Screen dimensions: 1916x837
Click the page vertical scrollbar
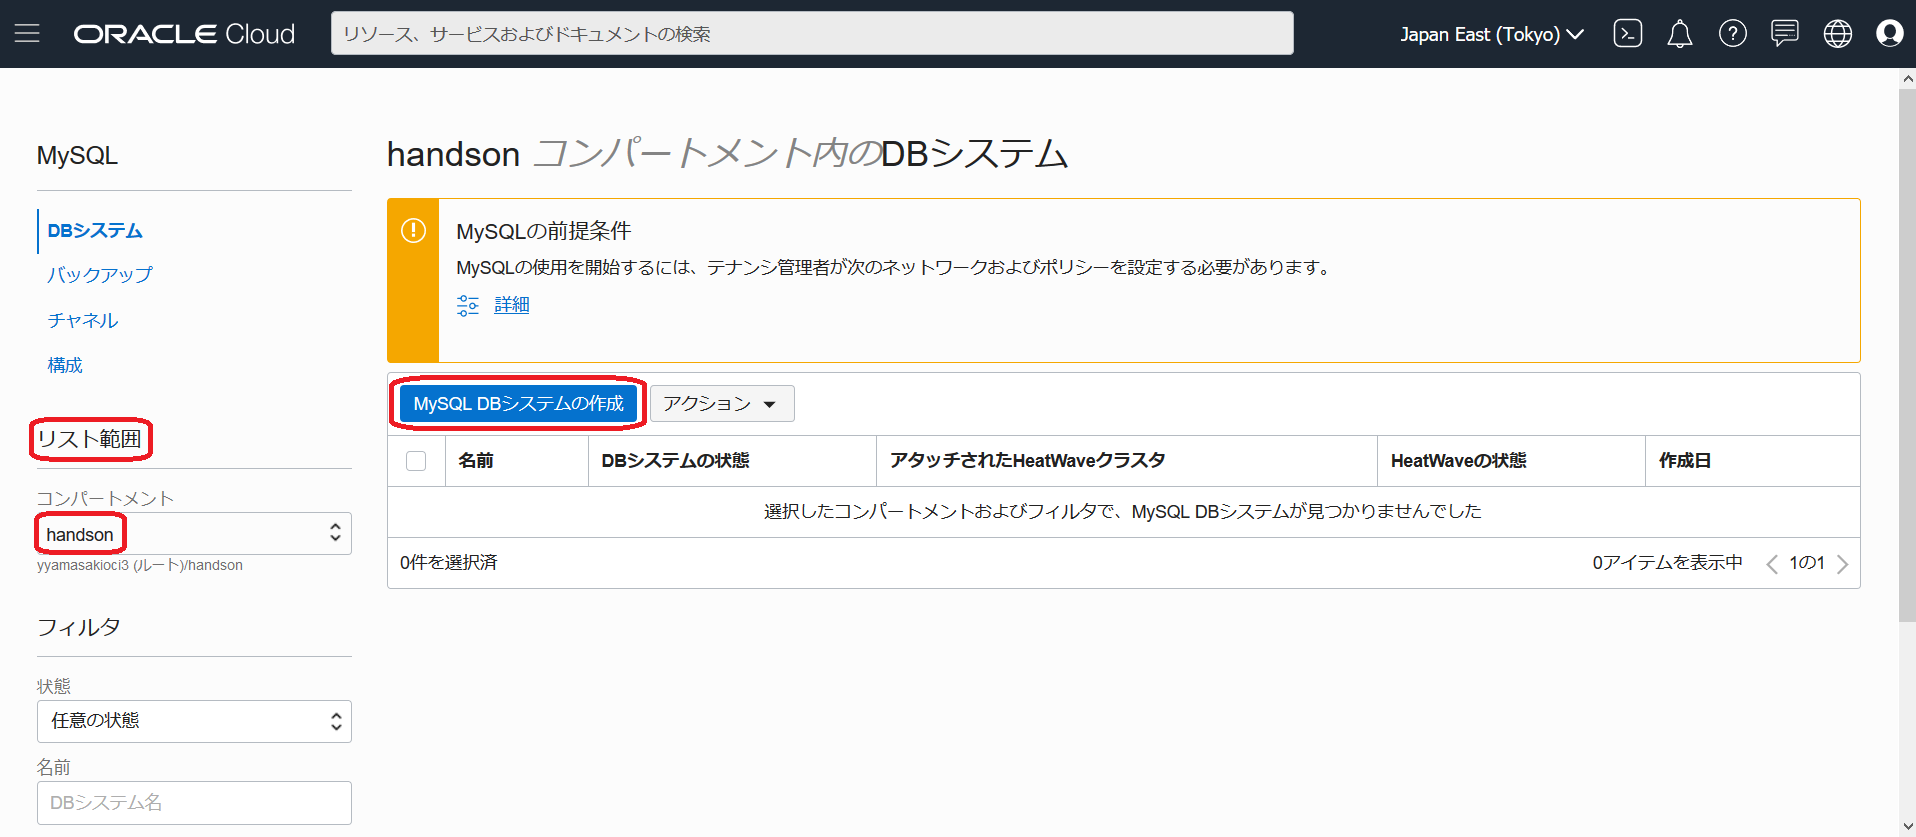[1907, 355]
